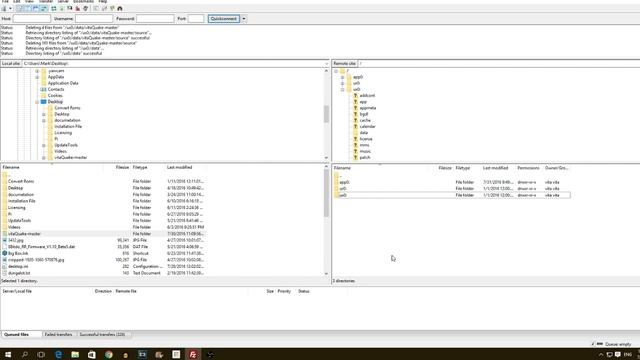Sort local files by Last modified column

(179, 167)
